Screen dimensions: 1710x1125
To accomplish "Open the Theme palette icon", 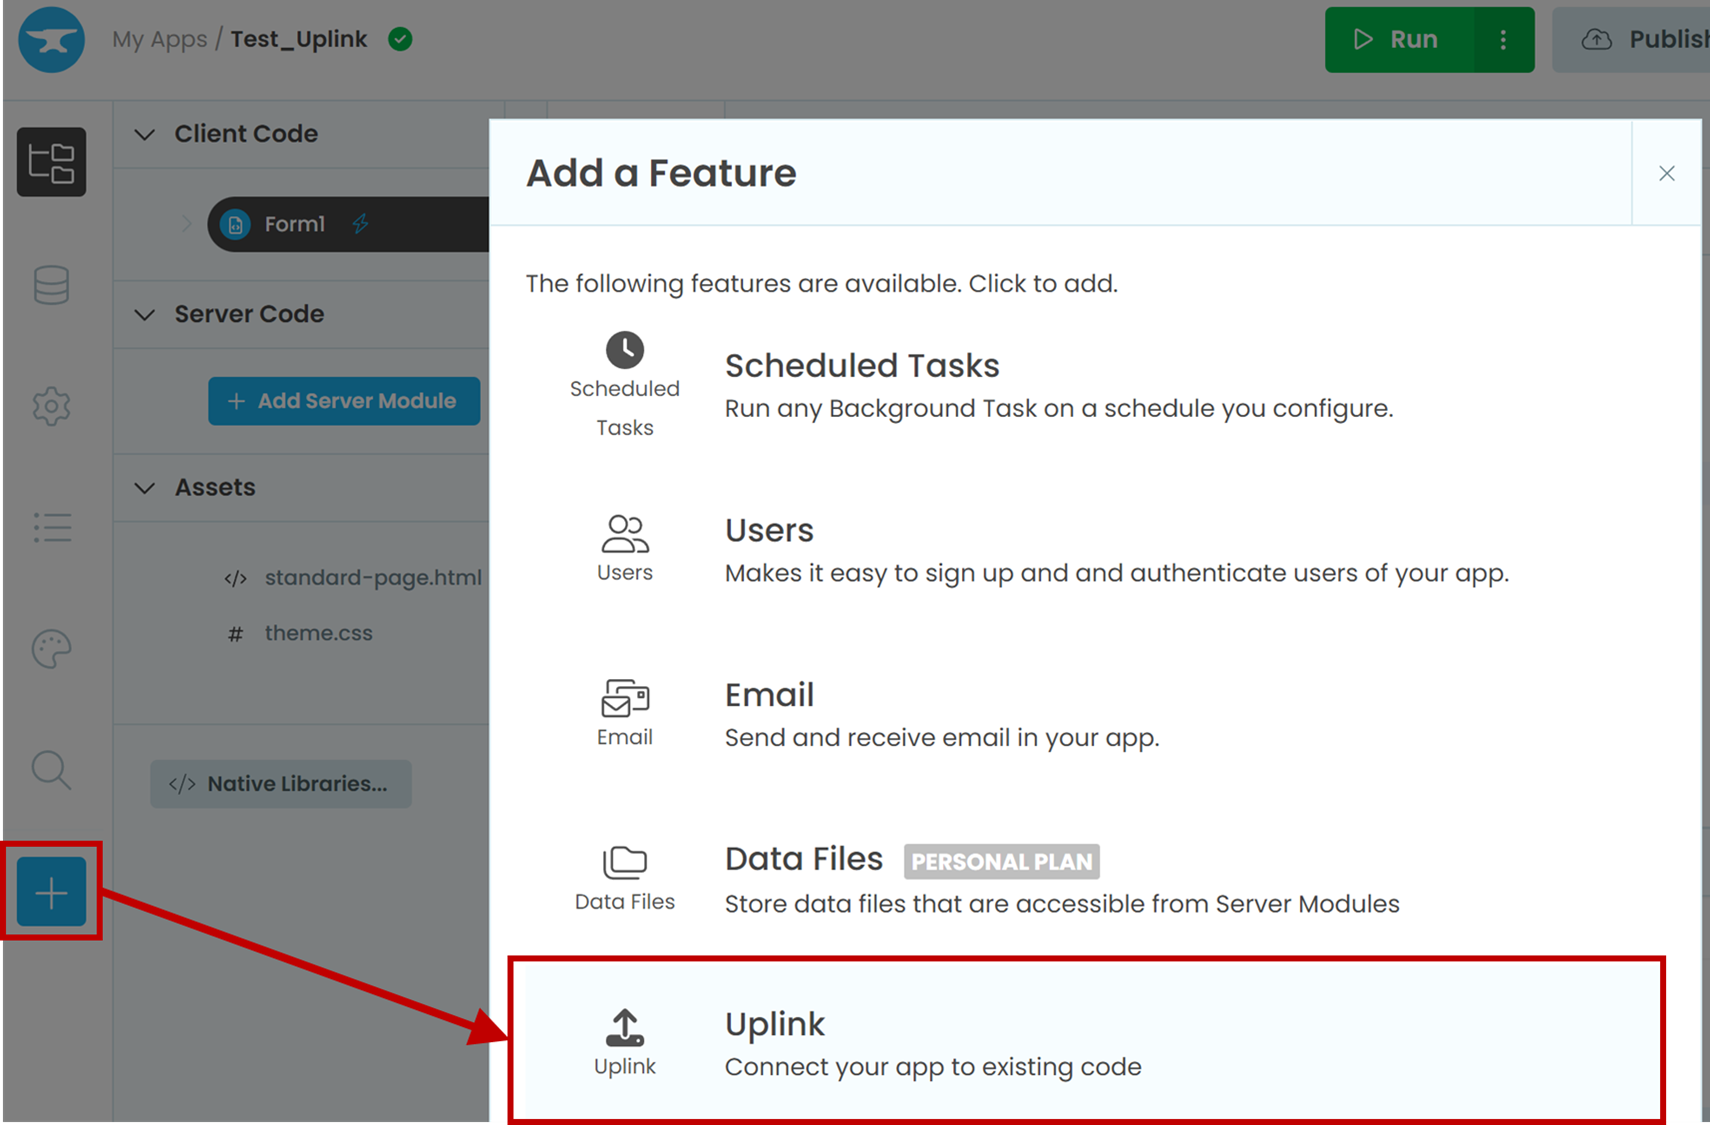I will pyautogui.click(x=51, y=649).
